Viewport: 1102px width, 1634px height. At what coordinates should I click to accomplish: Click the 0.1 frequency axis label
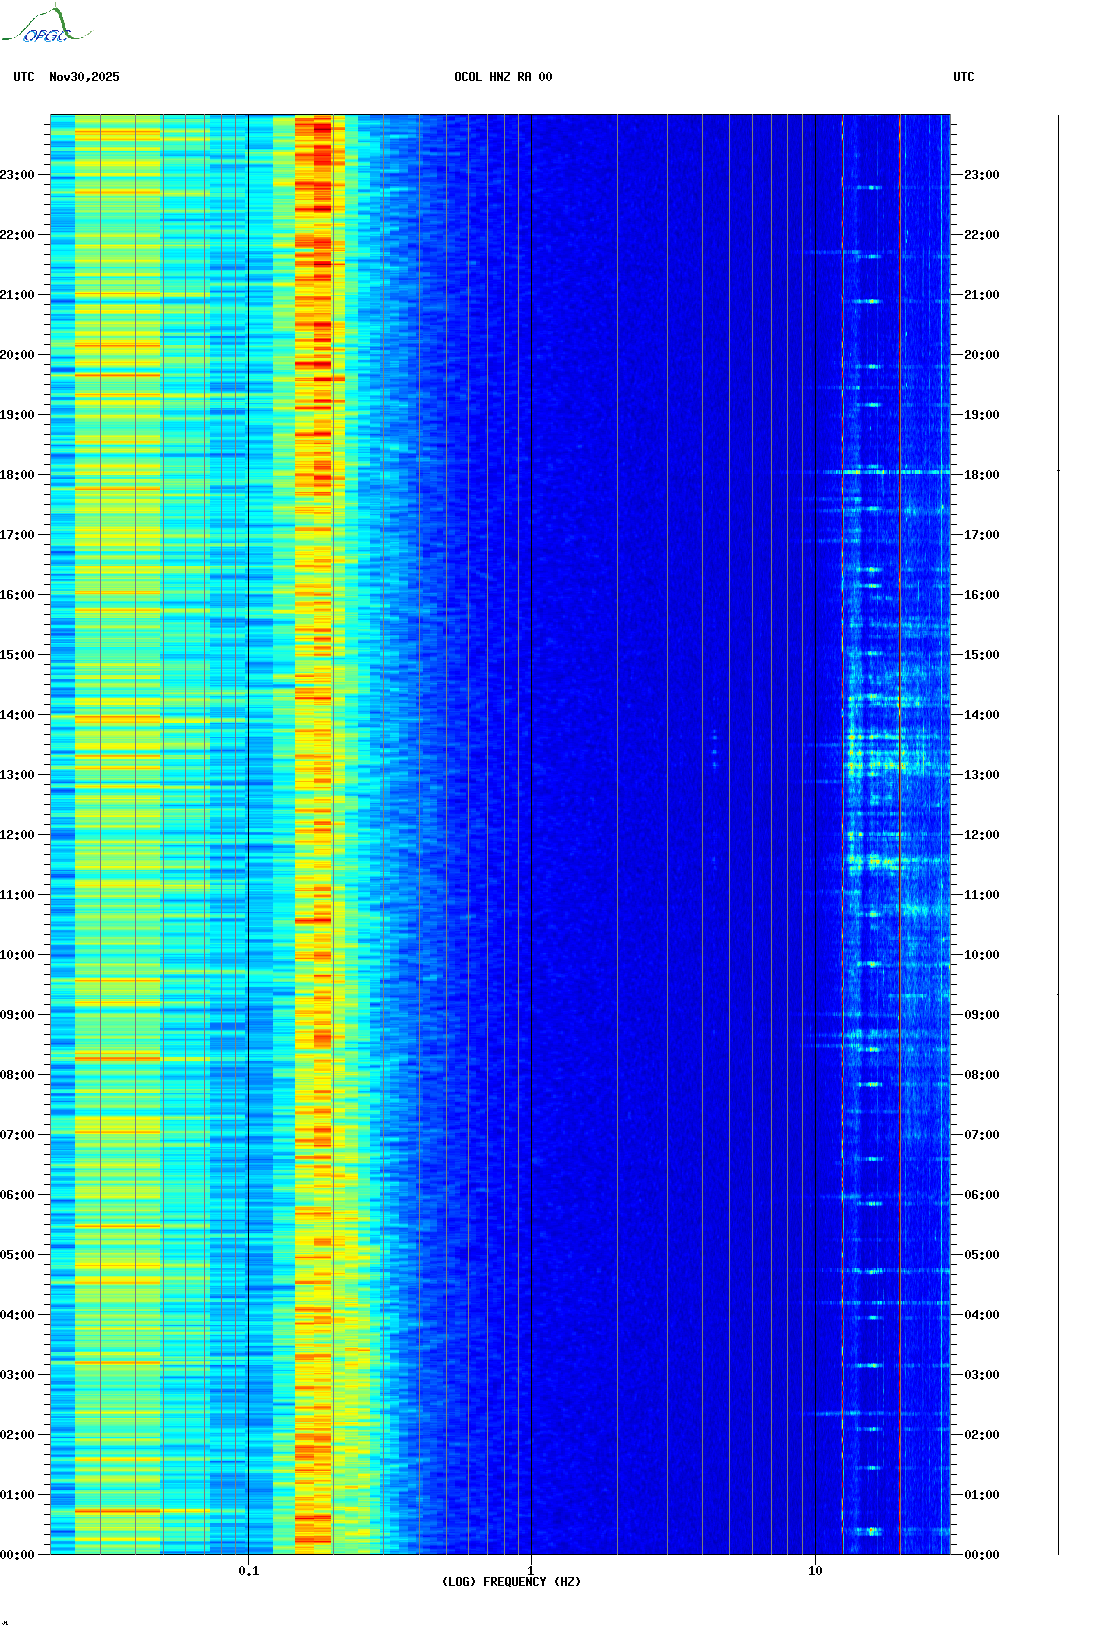(x=249, y=1571)
